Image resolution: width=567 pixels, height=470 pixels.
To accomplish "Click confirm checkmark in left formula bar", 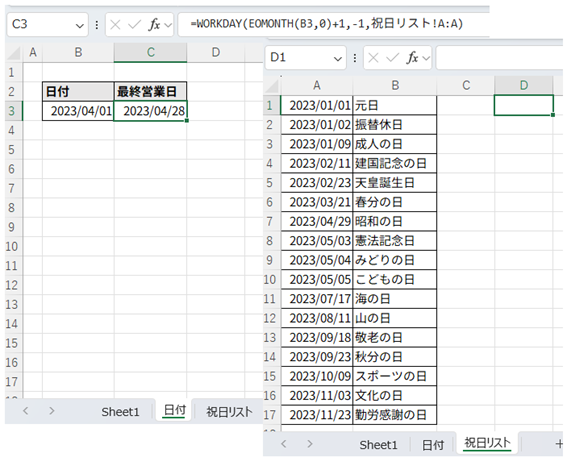I will pos(134,25).
